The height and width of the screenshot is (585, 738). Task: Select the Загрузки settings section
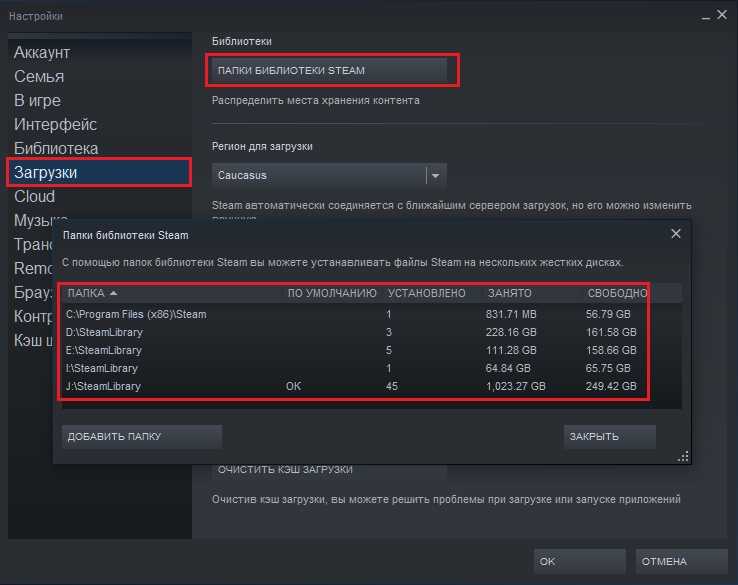coord(99,172)
